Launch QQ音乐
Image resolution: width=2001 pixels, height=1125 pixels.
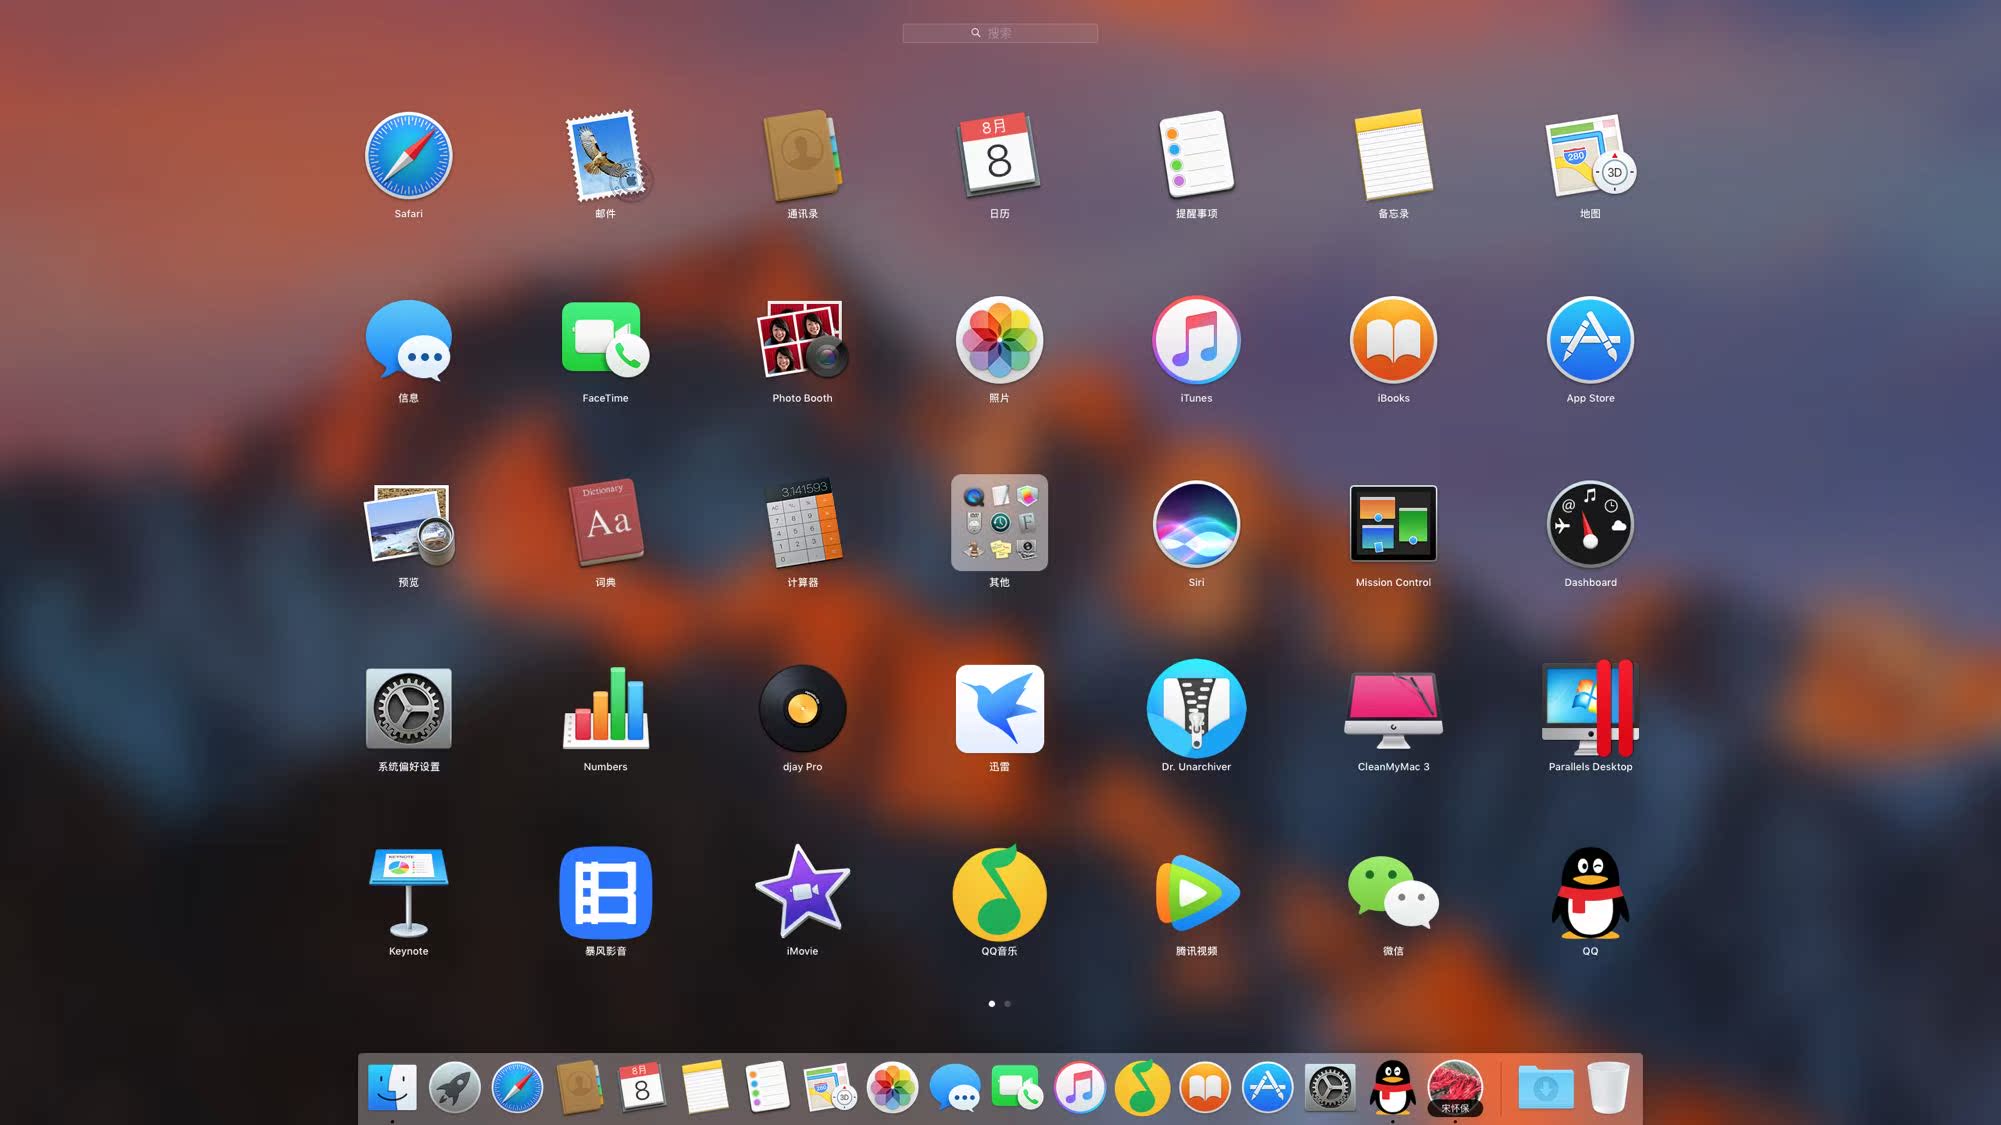coord(998,894)
